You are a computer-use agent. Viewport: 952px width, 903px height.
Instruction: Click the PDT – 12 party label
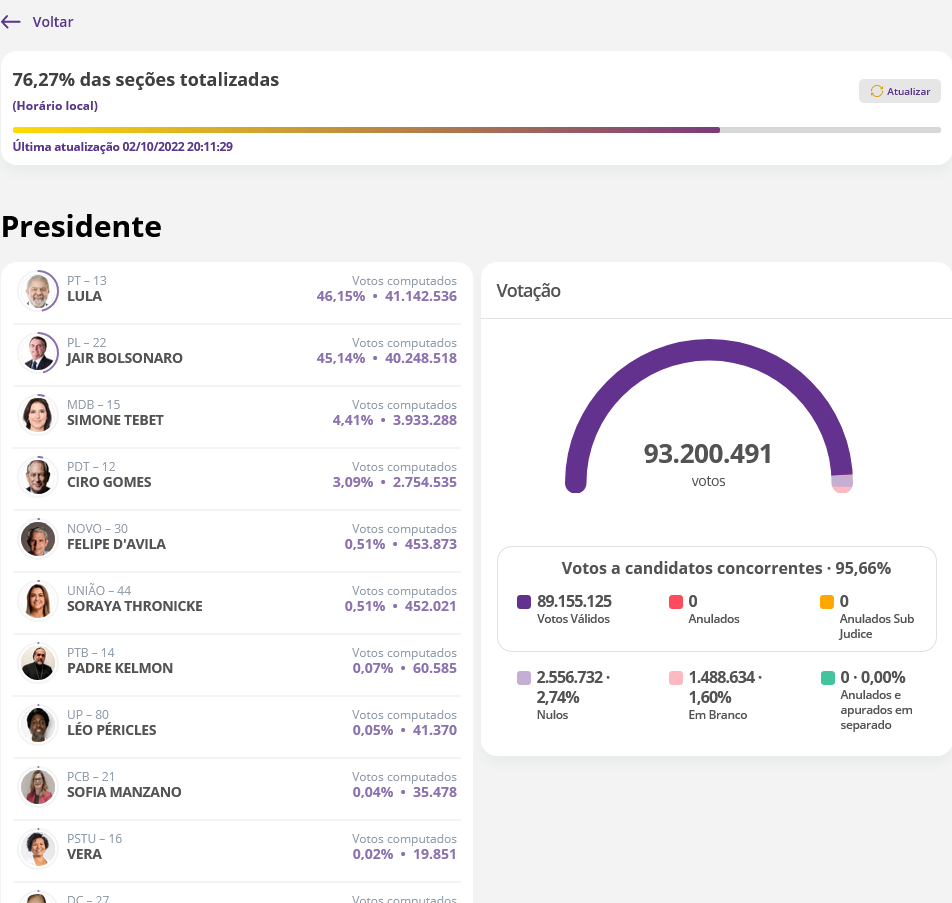[x=91, y=466]
